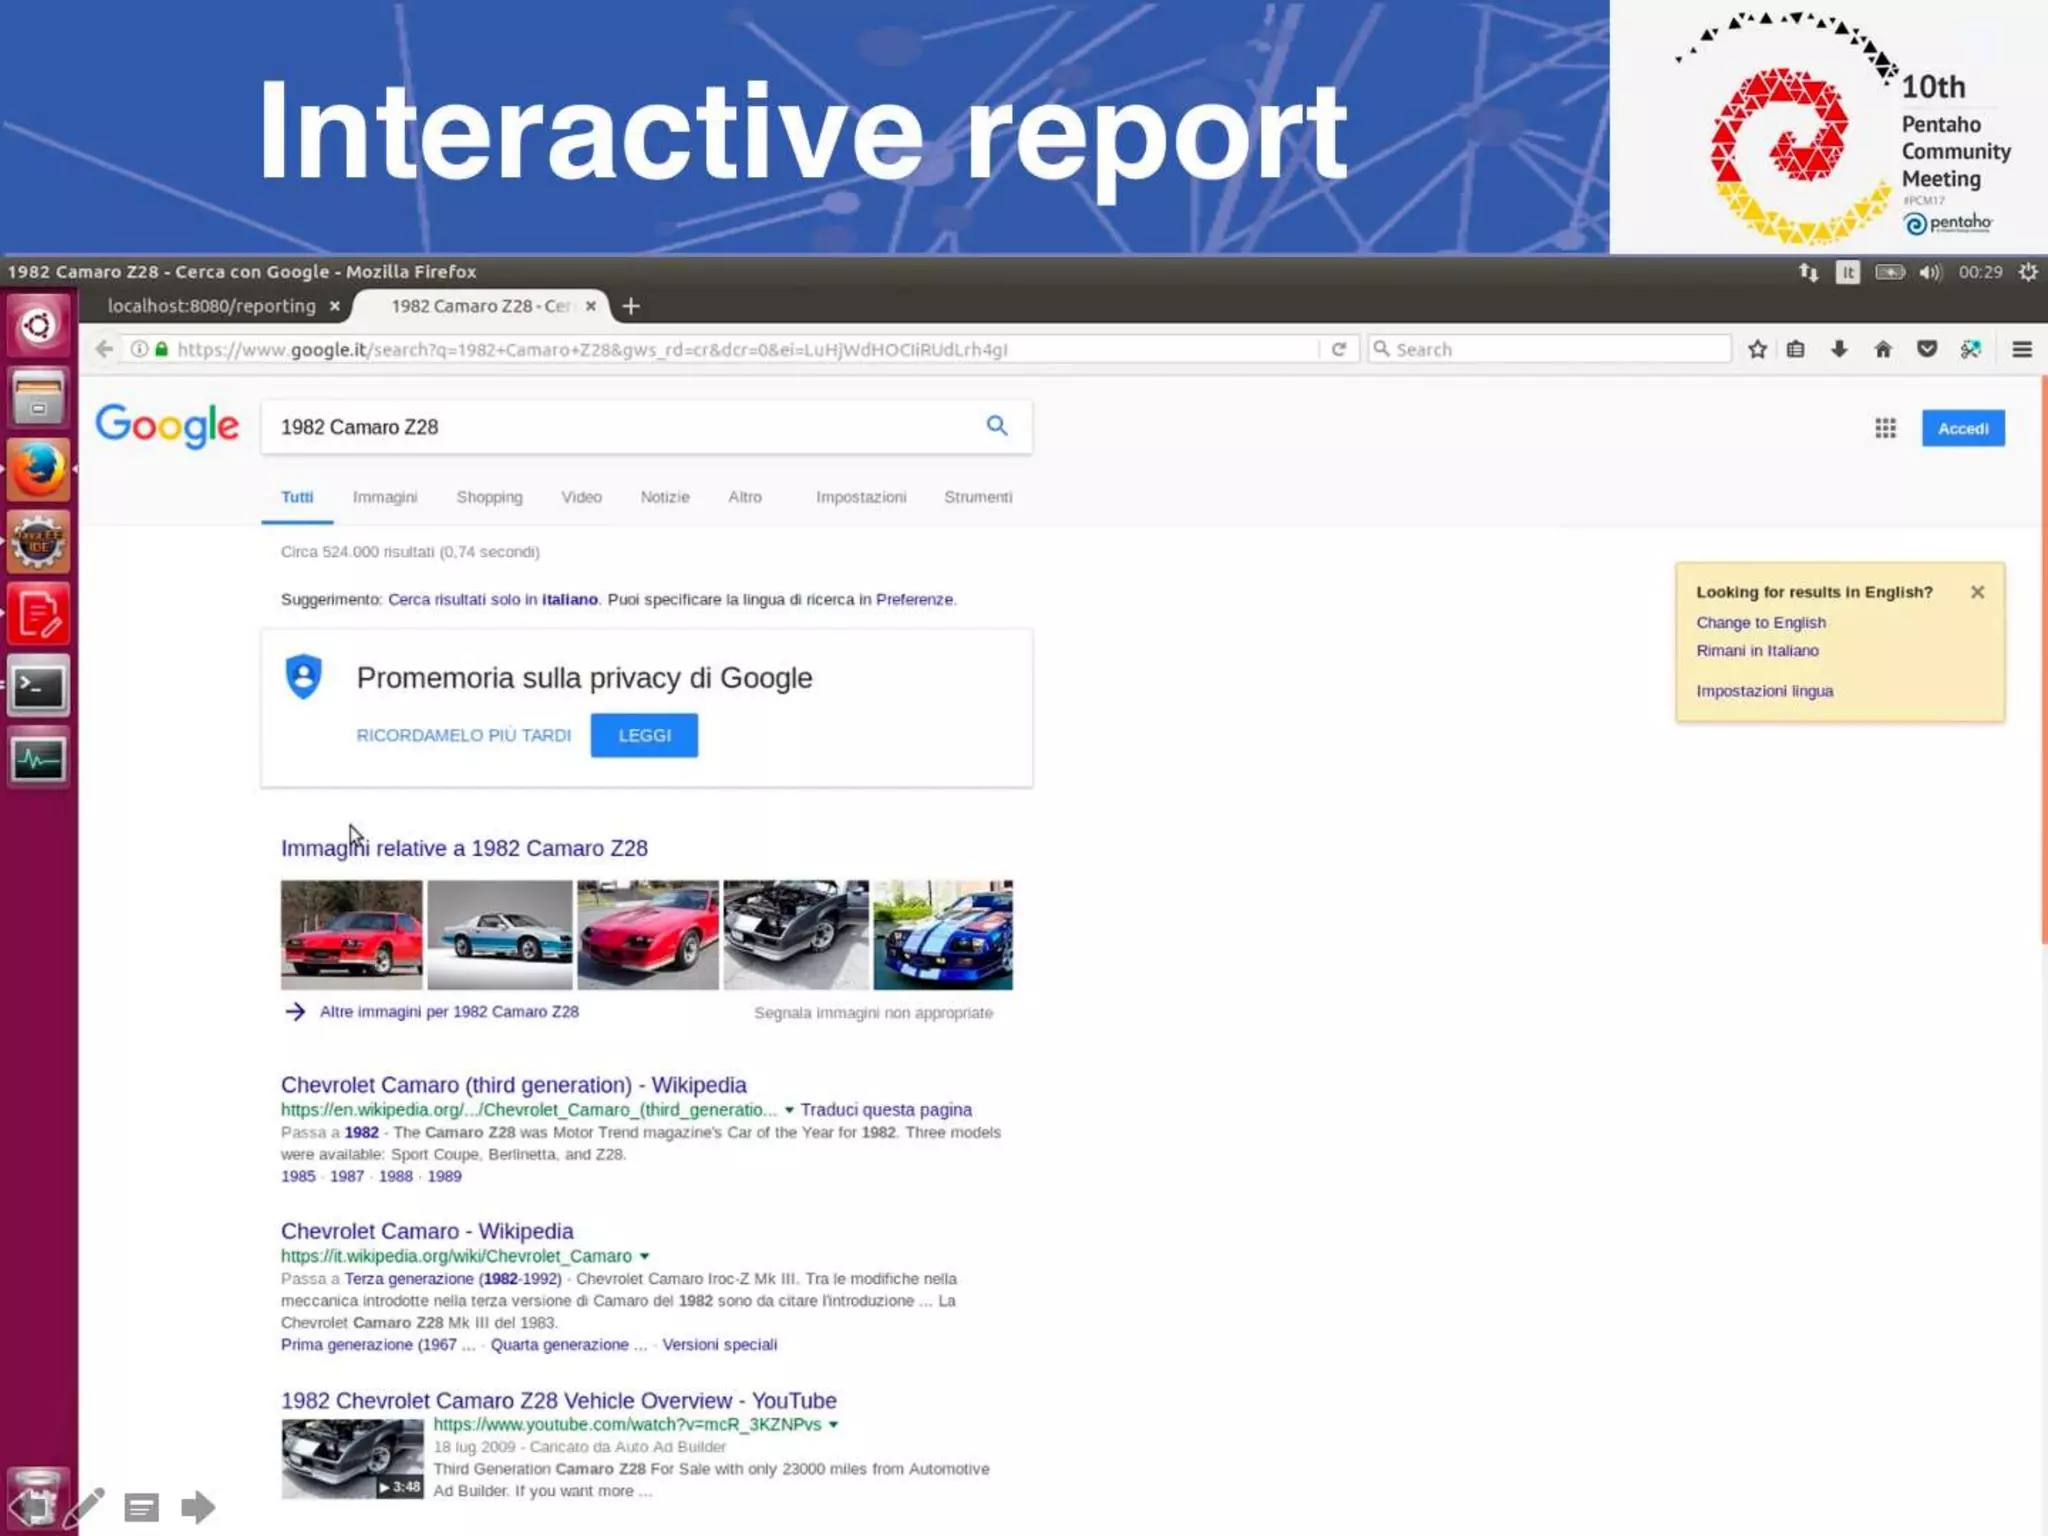
Task: Expand dropdown arrow beside youtube.com URL
Action: 833,1425
